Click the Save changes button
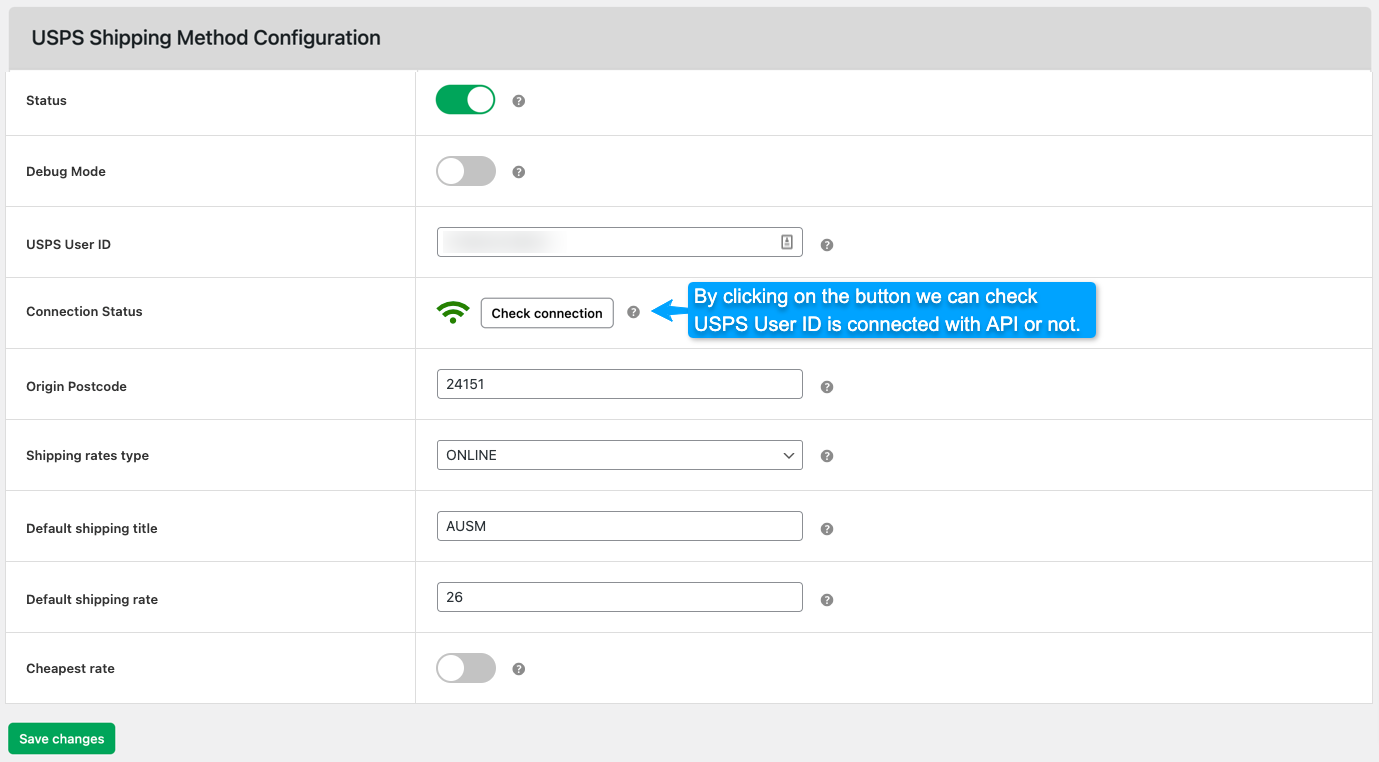 (x=62, y=739)
